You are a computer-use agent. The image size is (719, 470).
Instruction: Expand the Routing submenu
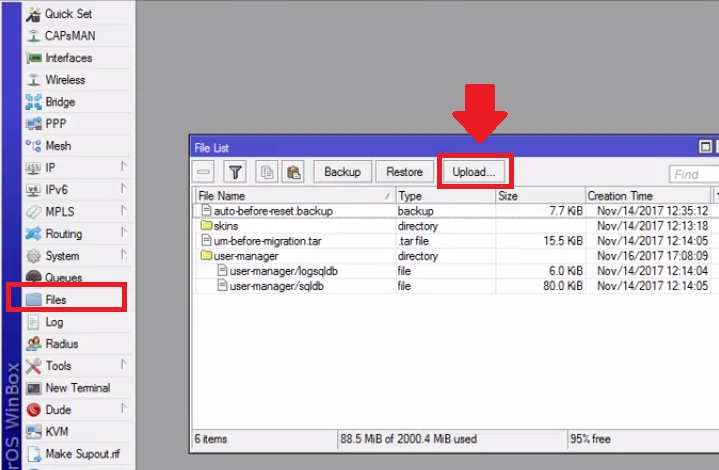click(63, 234)
